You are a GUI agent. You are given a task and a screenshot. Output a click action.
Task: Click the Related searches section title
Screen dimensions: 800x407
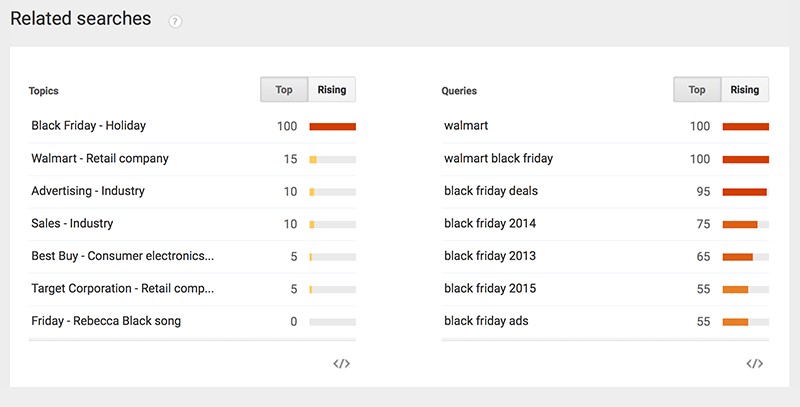(x=81, y=19)
